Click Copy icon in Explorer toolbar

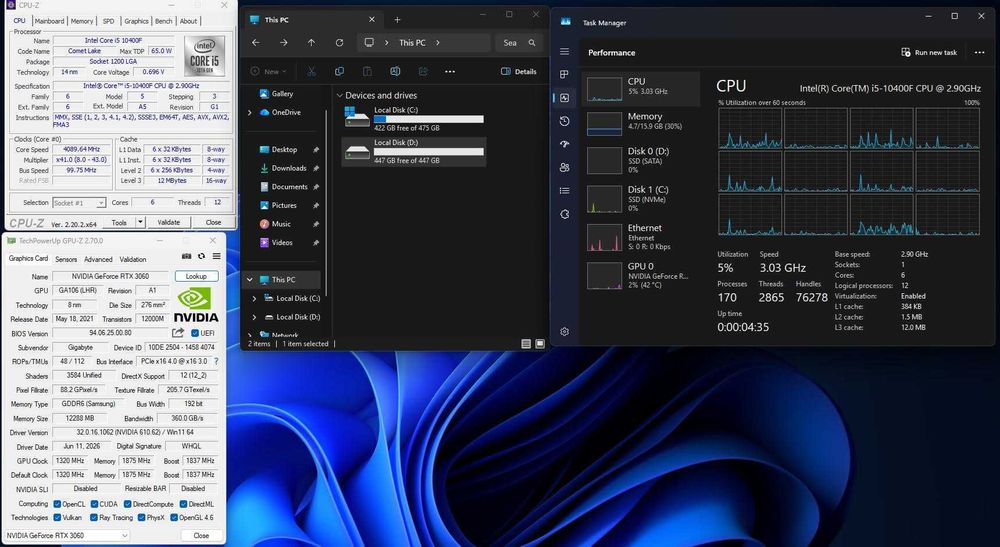(339, 71)
